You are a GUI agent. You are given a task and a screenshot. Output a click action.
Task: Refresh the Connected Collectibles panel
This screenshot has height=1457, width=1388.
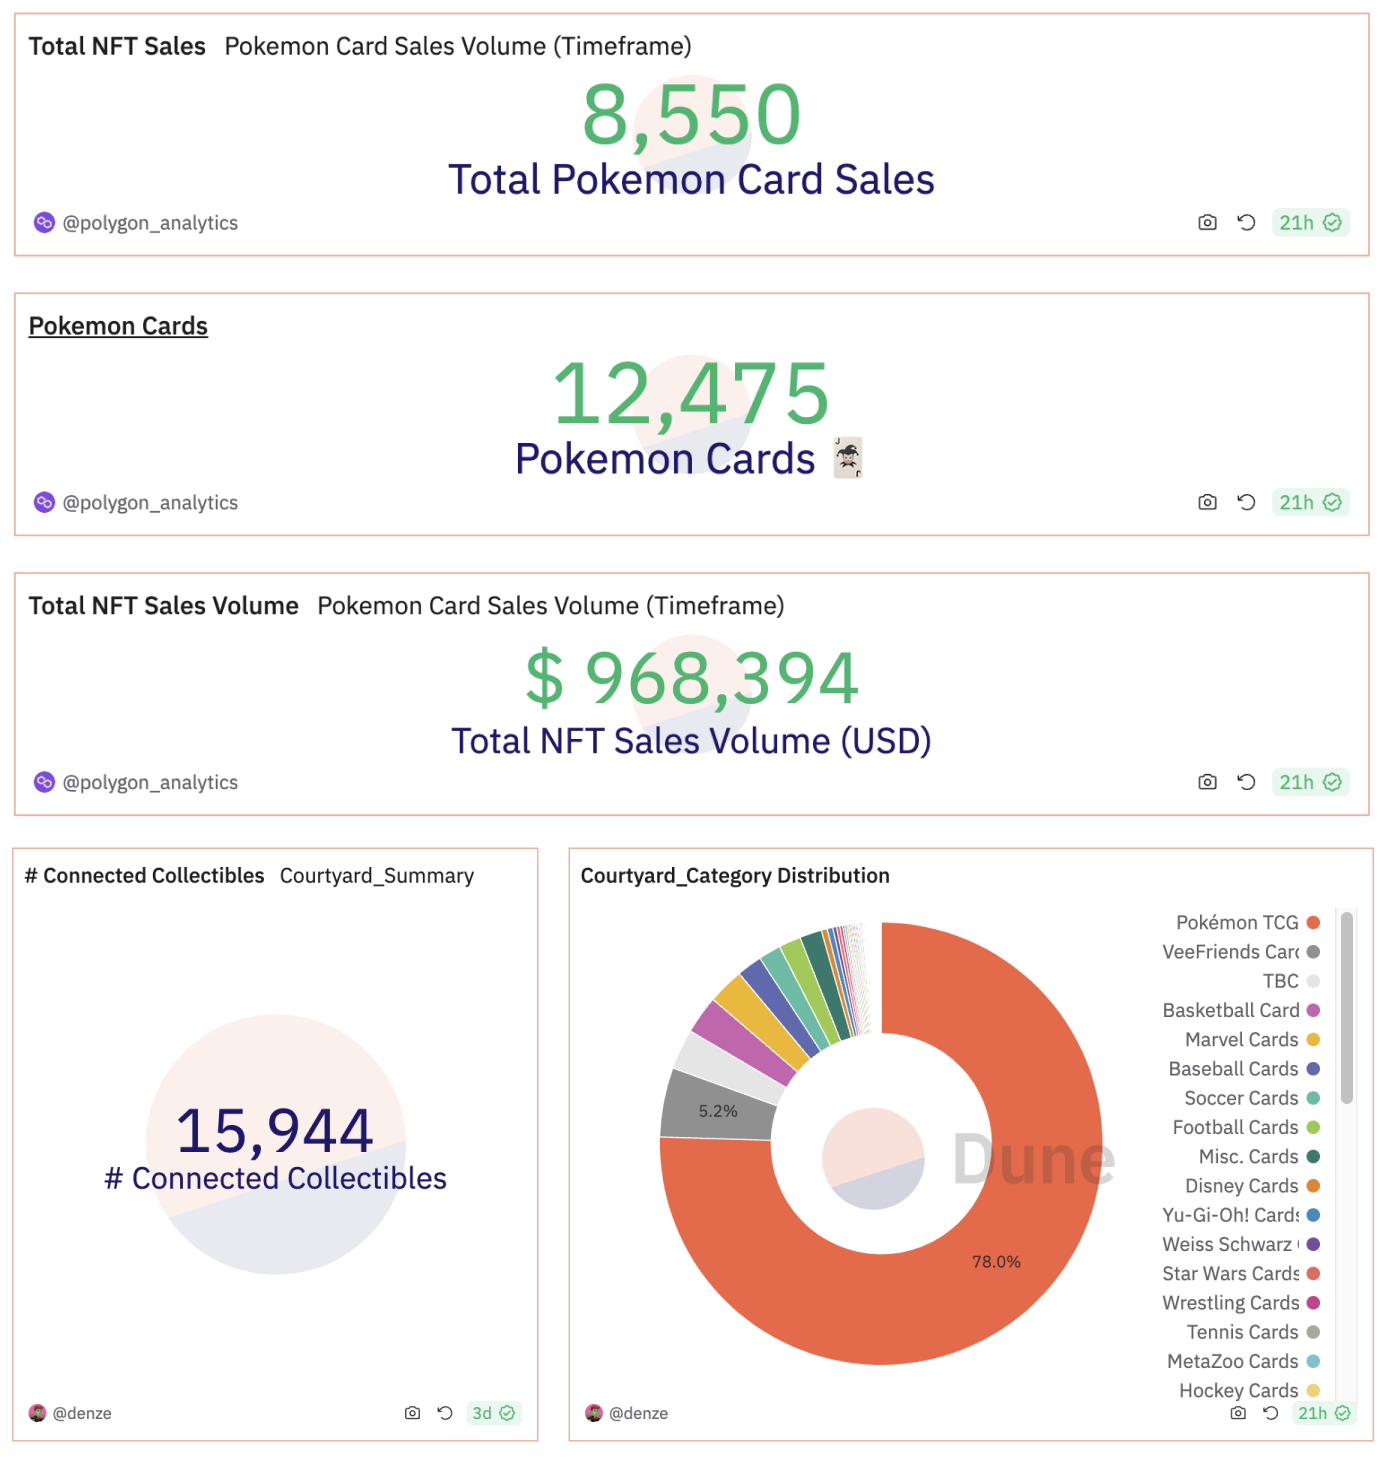(445, 1413)
